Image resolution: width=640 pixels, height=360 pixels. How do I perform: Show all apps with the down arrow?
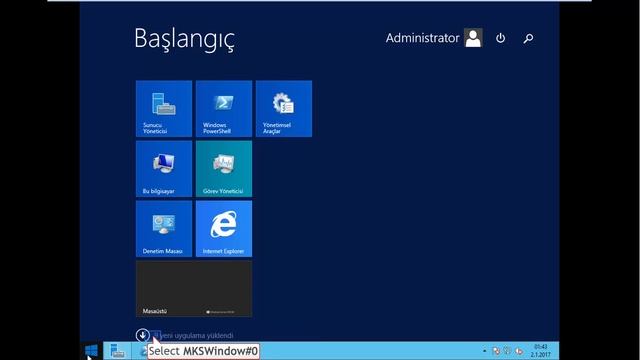coord(142,335)
